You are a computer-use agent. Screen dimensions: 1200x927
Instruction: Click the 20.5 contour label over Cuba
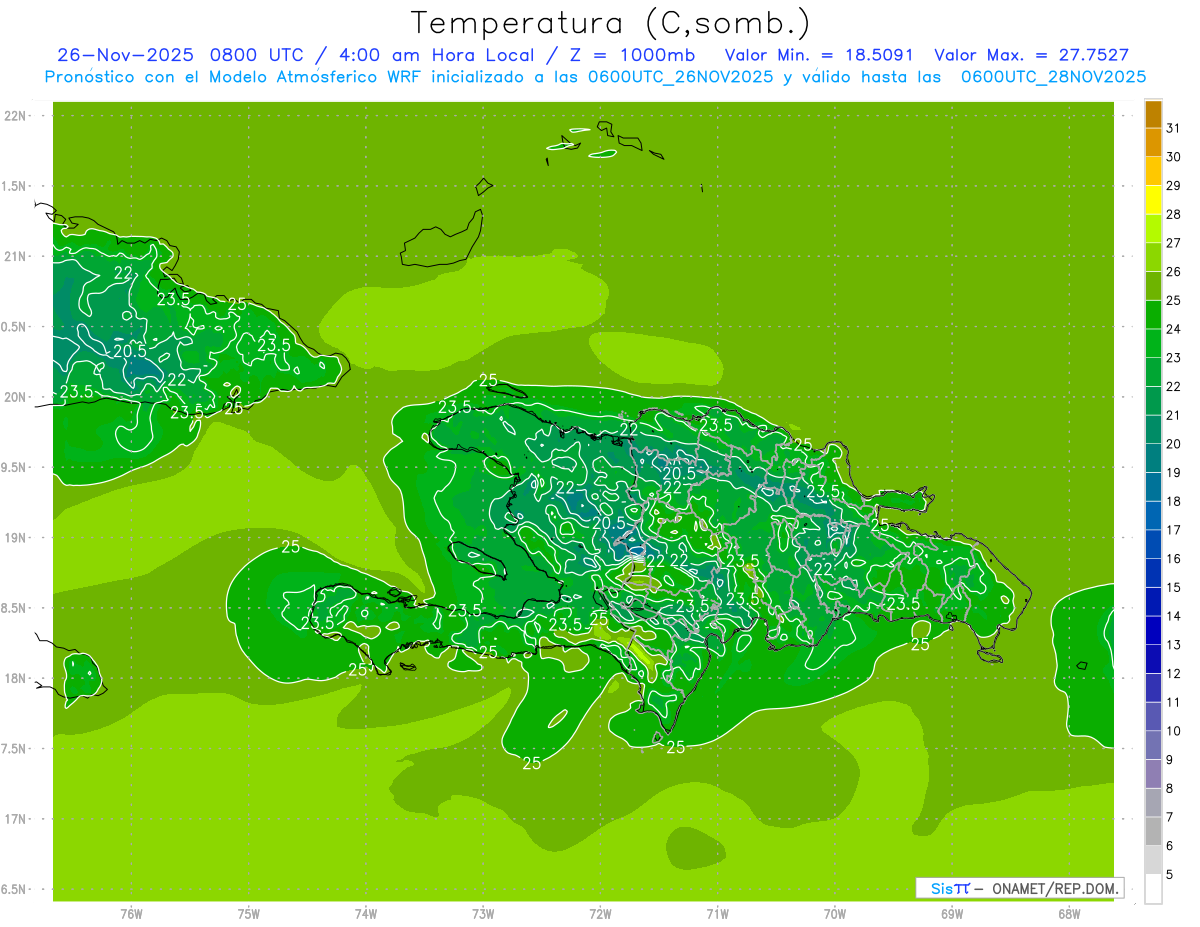pos(130,351)
